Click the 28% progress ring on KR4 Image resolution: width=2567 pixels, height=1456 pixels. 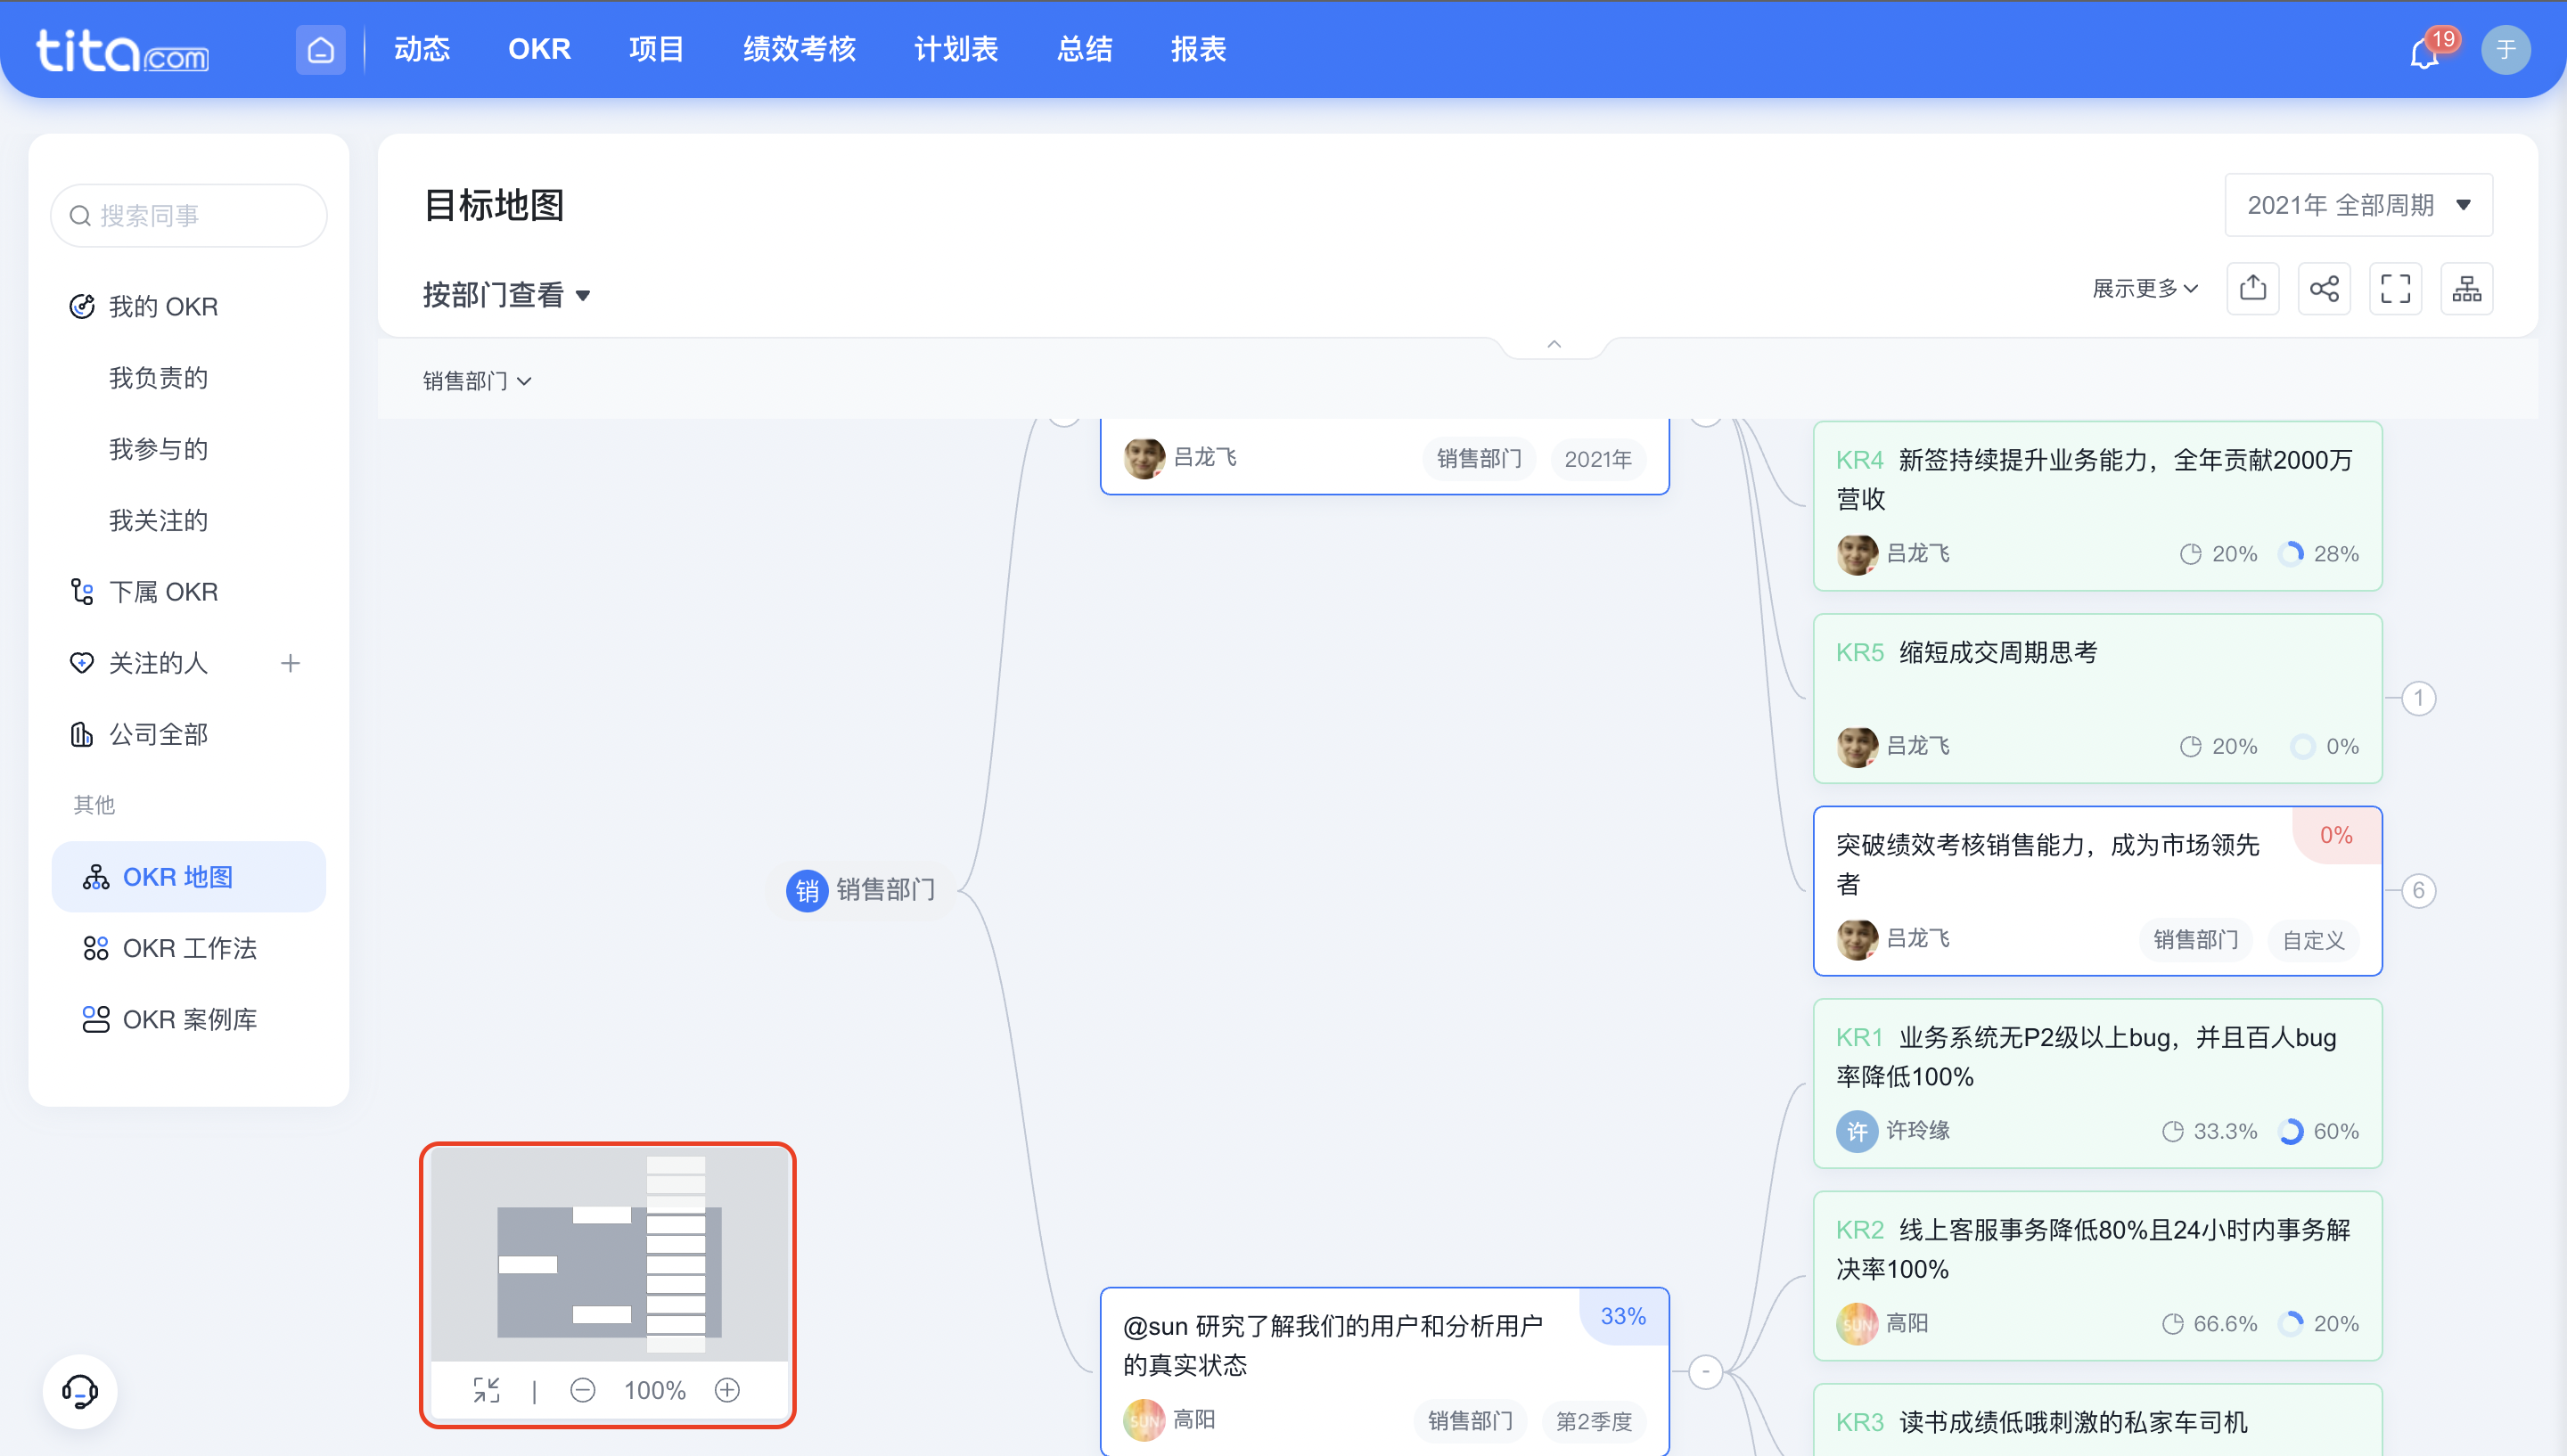(2290, 554)
